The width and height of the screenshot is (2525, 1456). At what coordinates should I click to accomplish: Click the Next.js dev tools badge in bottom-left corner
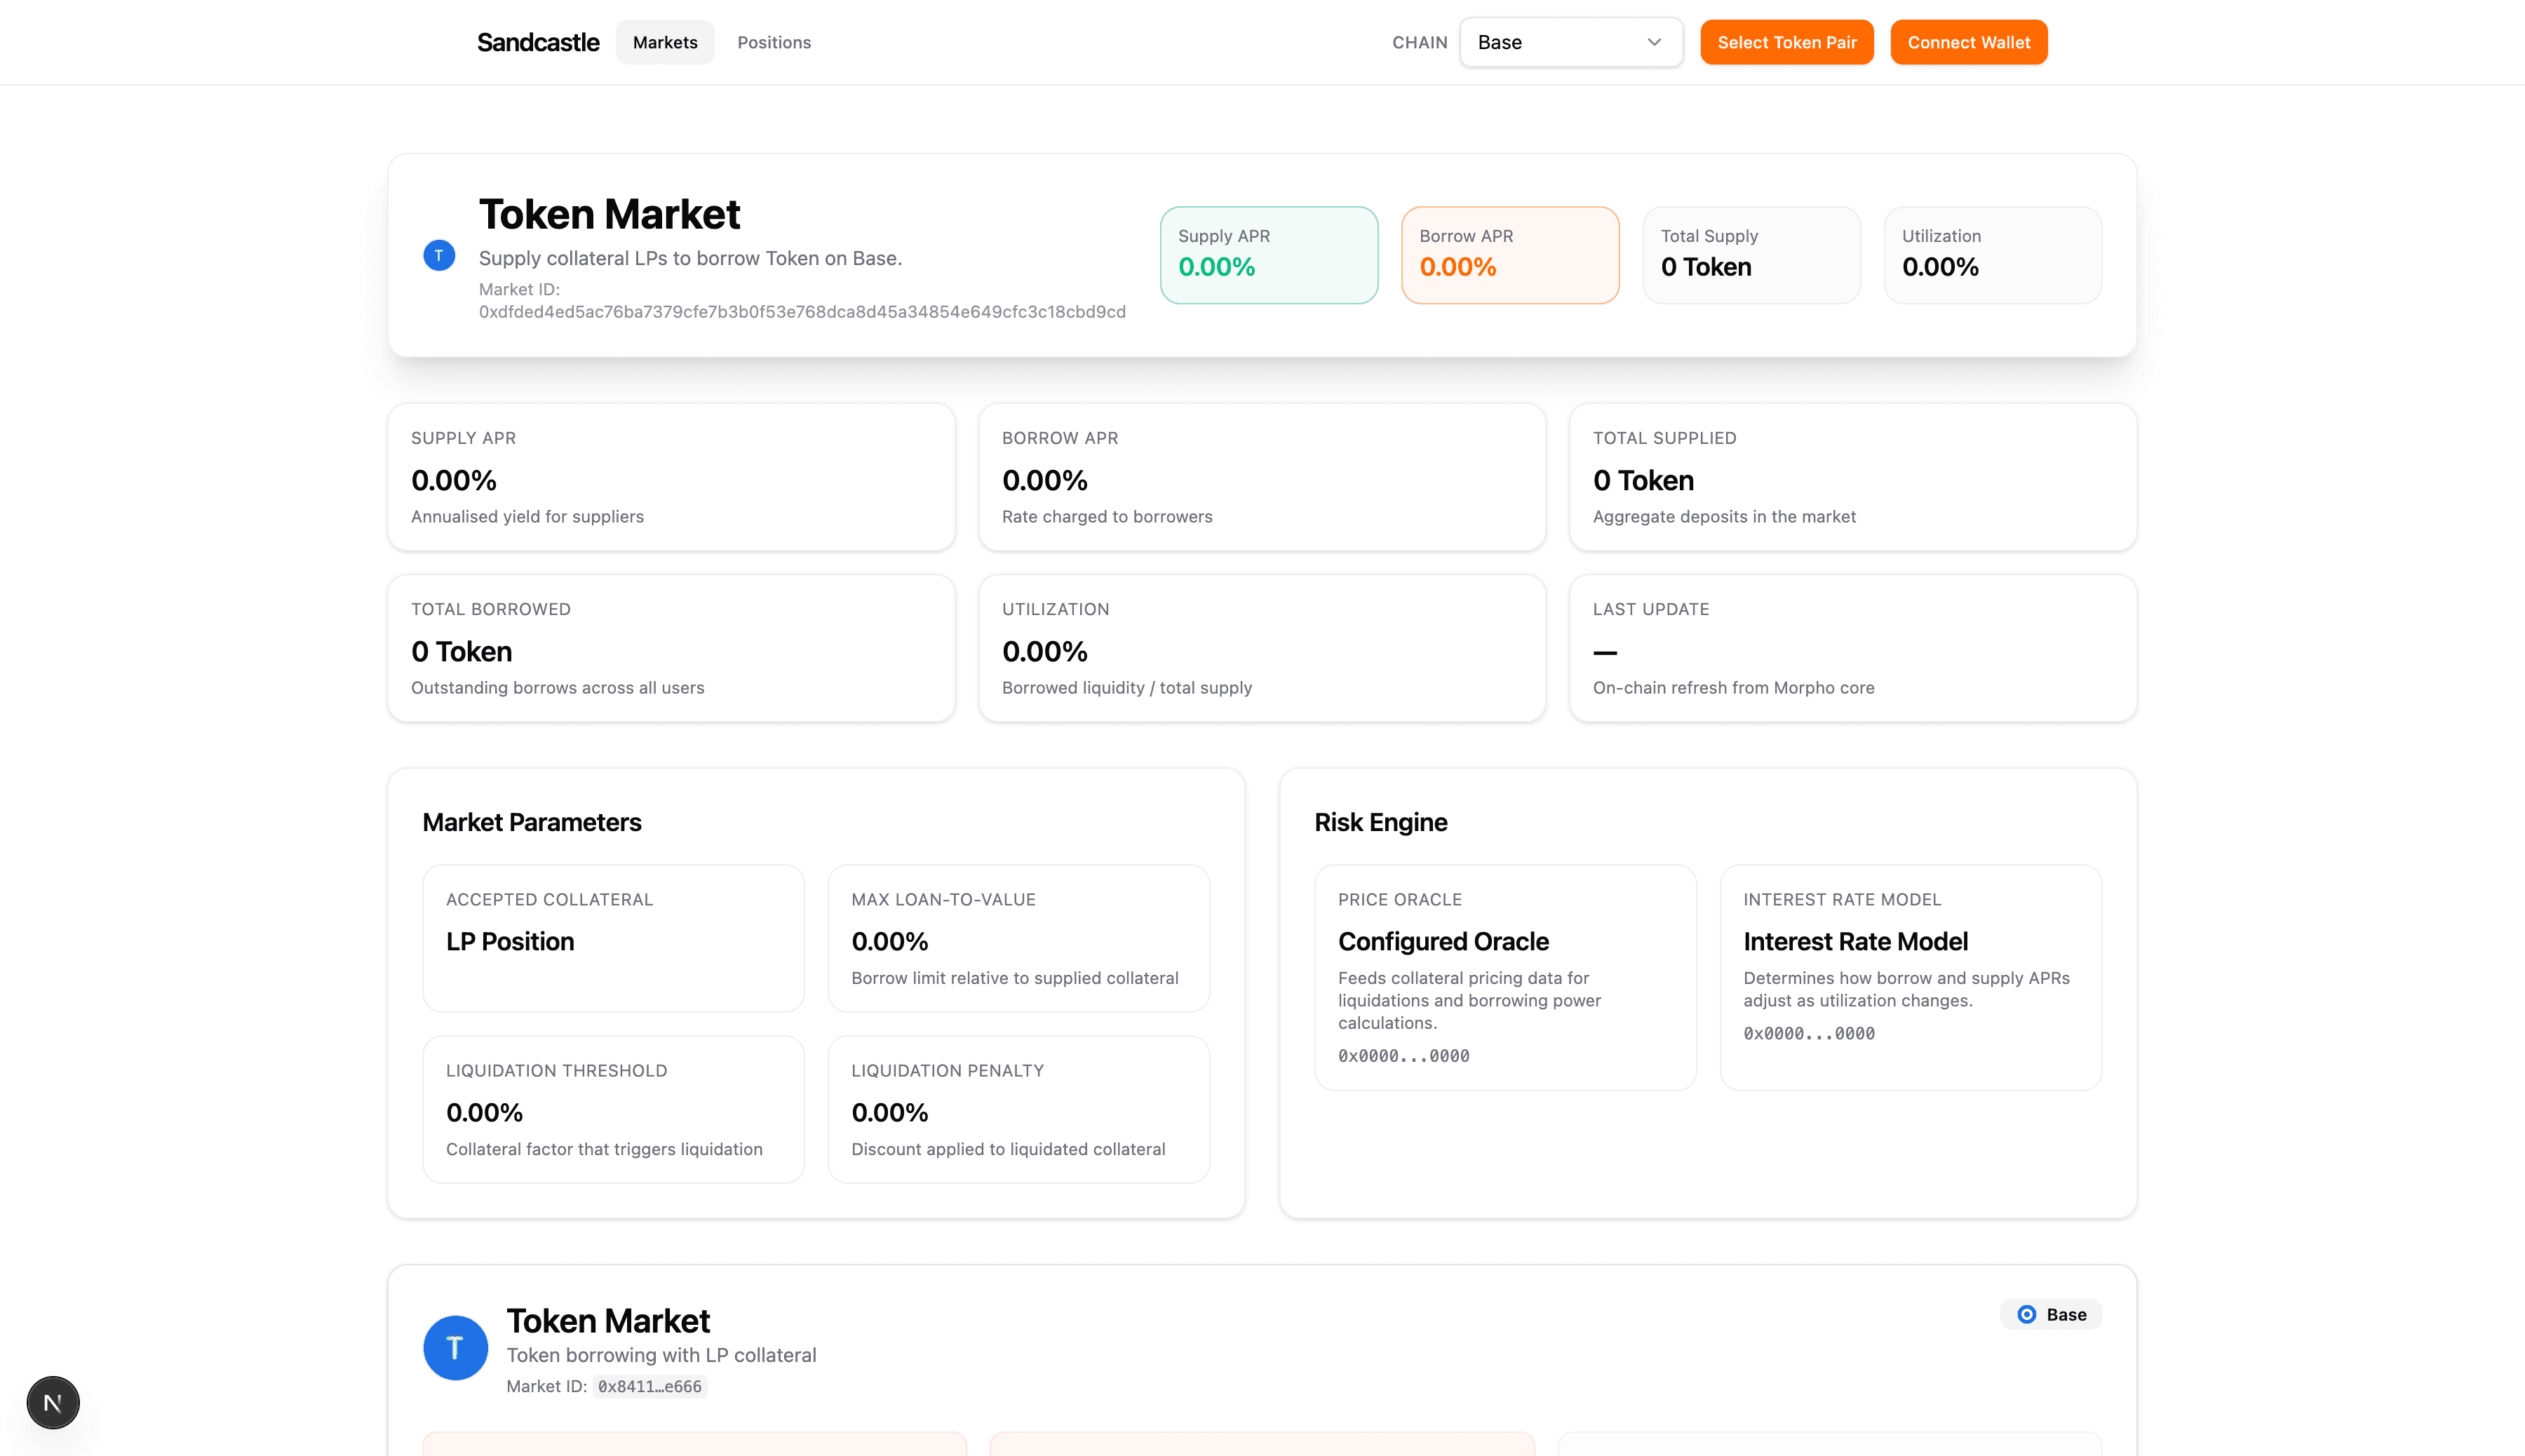52,1402
